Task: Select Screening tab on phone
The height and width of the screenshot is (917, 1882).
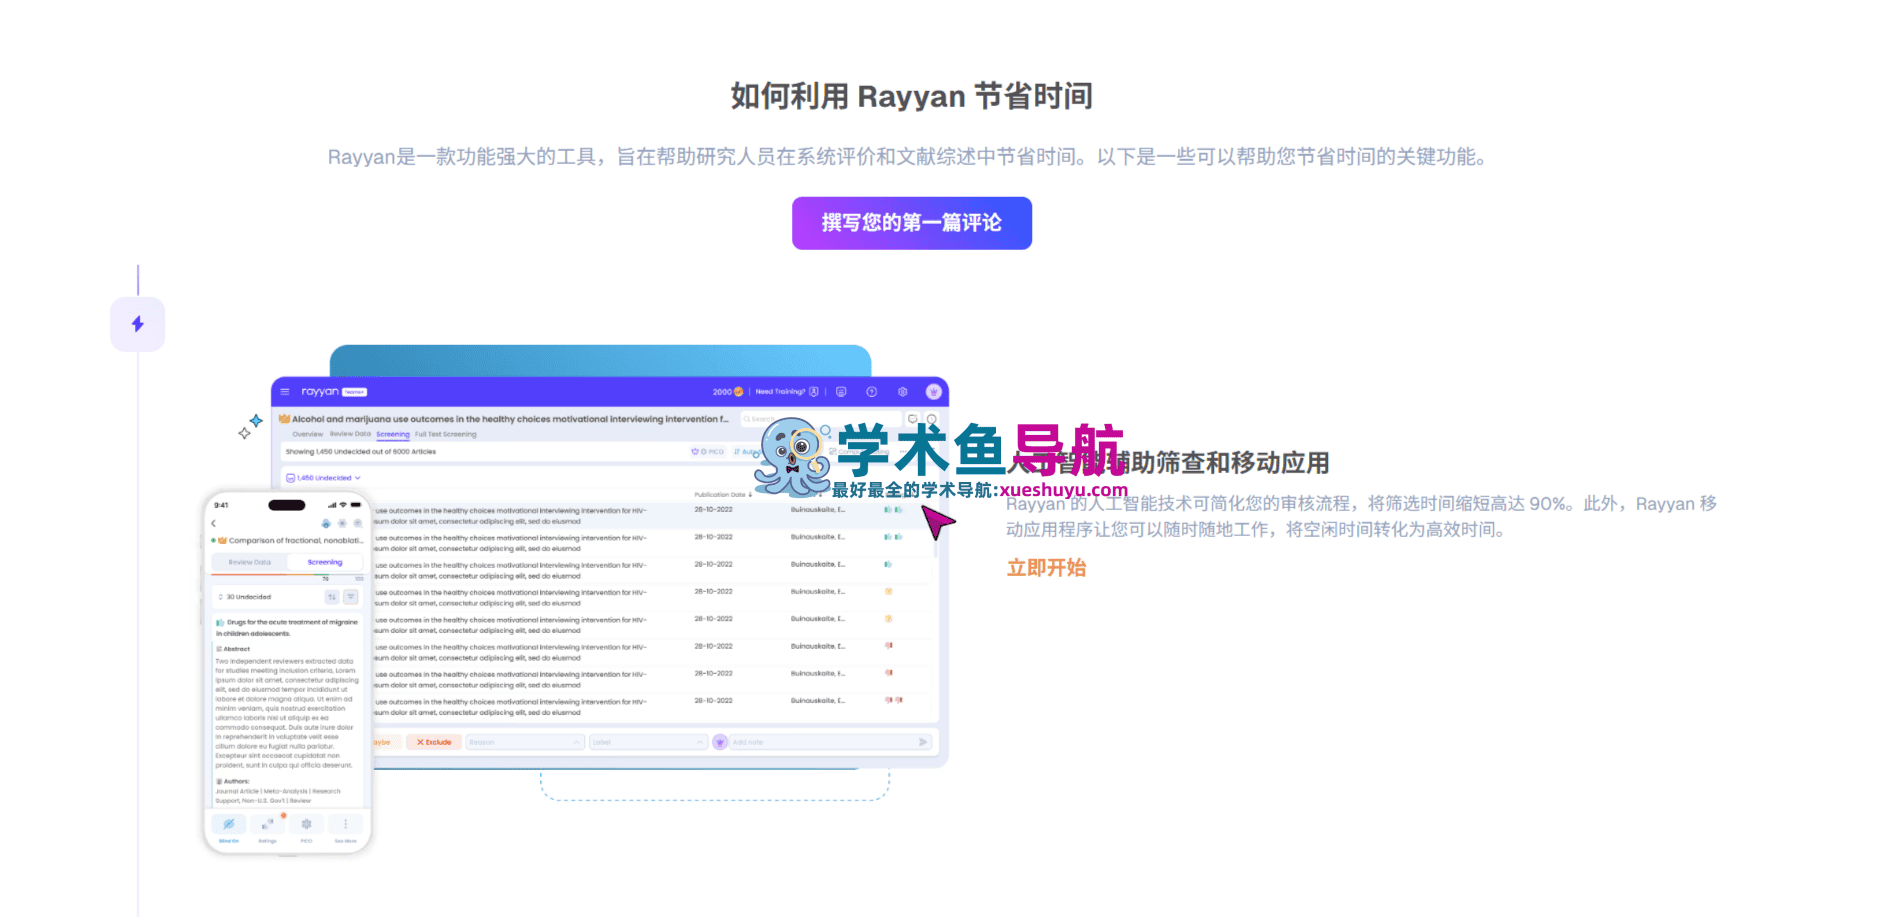Action: point(325,562)
